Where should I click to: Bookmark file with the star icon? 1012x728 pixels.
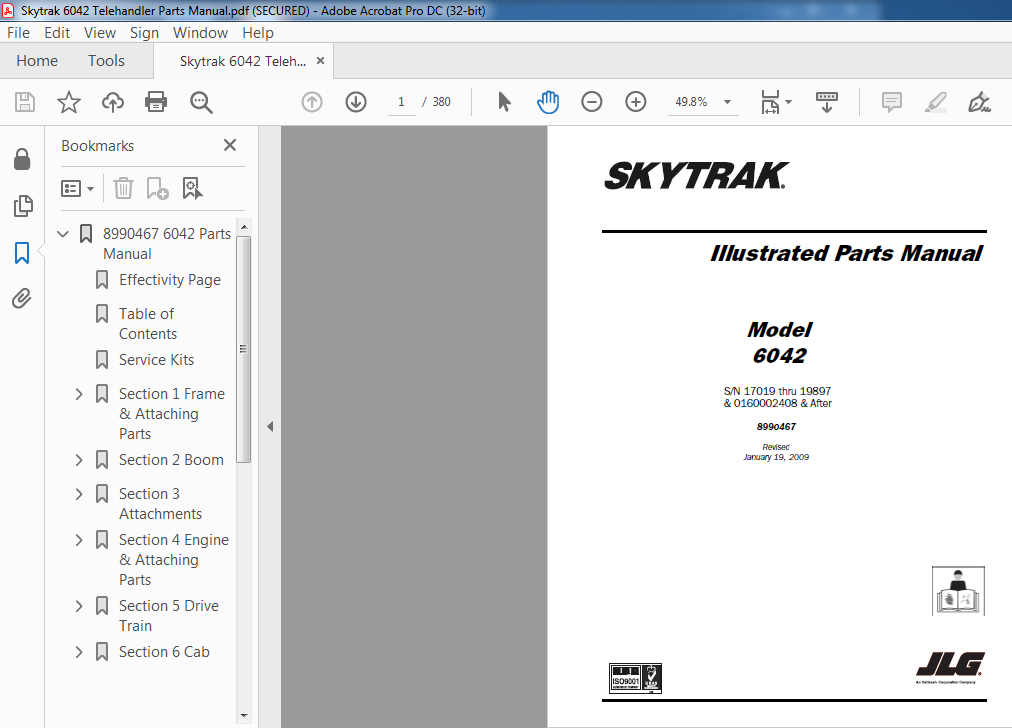tap(68, 102)
